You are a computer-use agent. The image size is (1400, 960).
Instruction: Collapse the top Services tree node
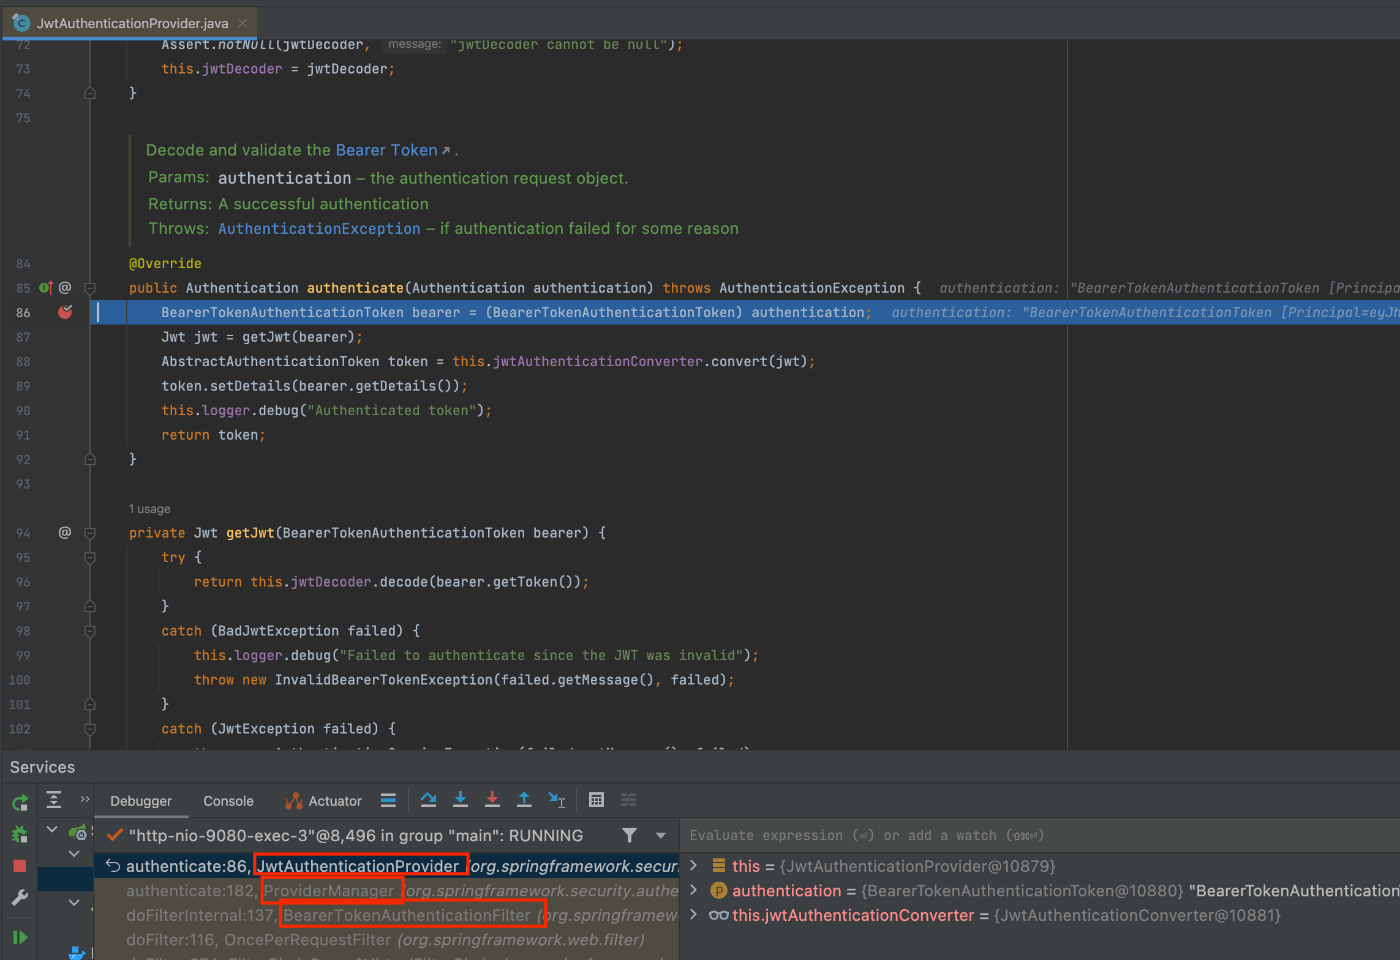(x=52, y=829)
